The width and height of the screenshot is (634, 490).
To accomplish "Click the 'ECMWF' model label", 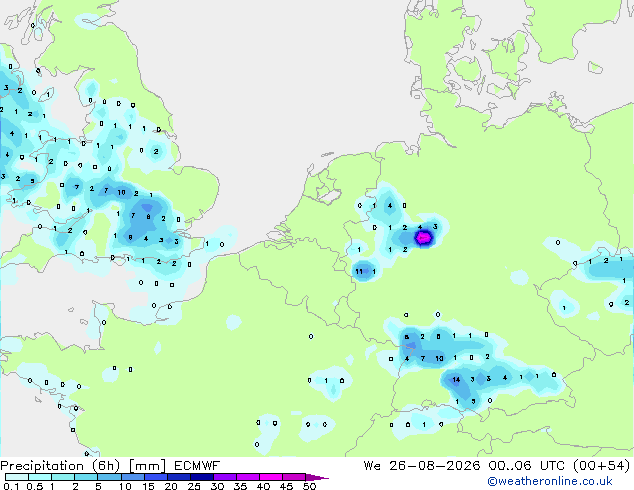I will 197,466.
